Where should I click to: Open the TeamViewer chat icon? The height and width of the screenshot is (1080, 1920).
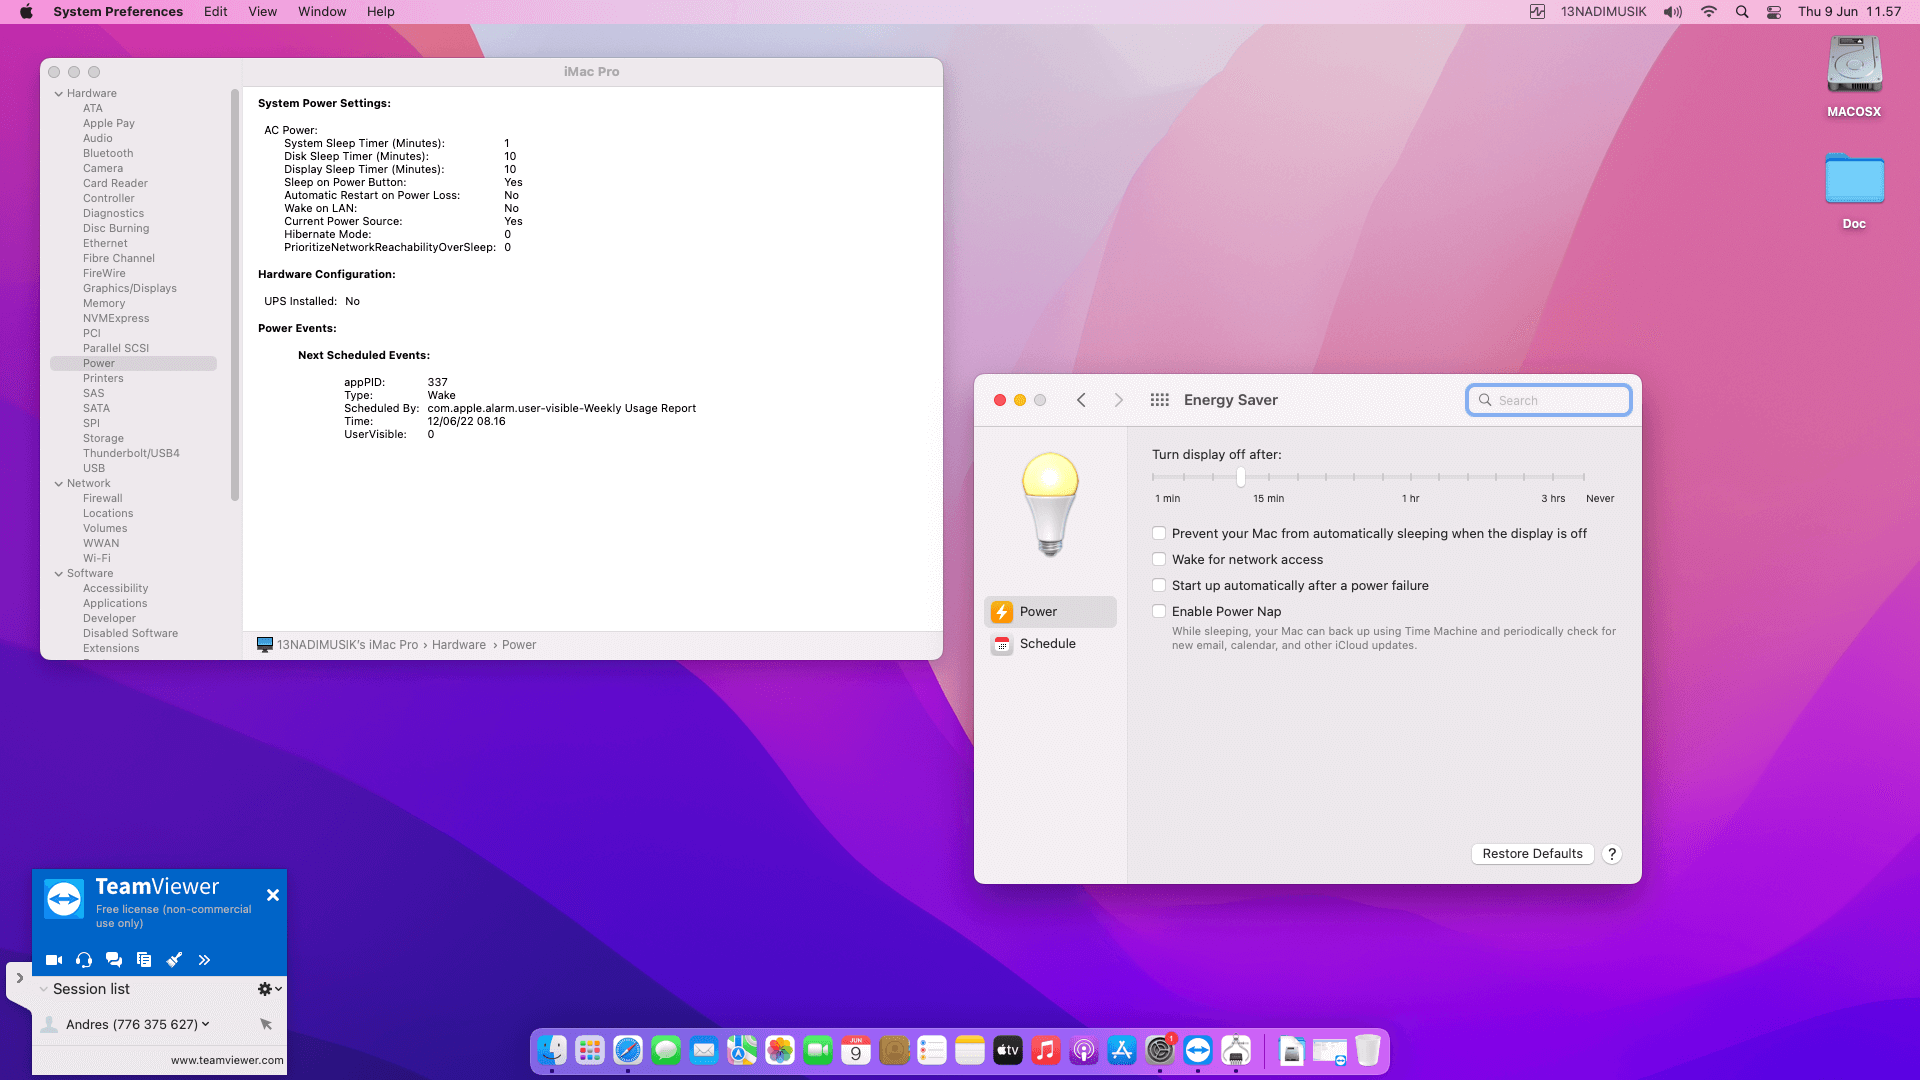click(114, 960)
